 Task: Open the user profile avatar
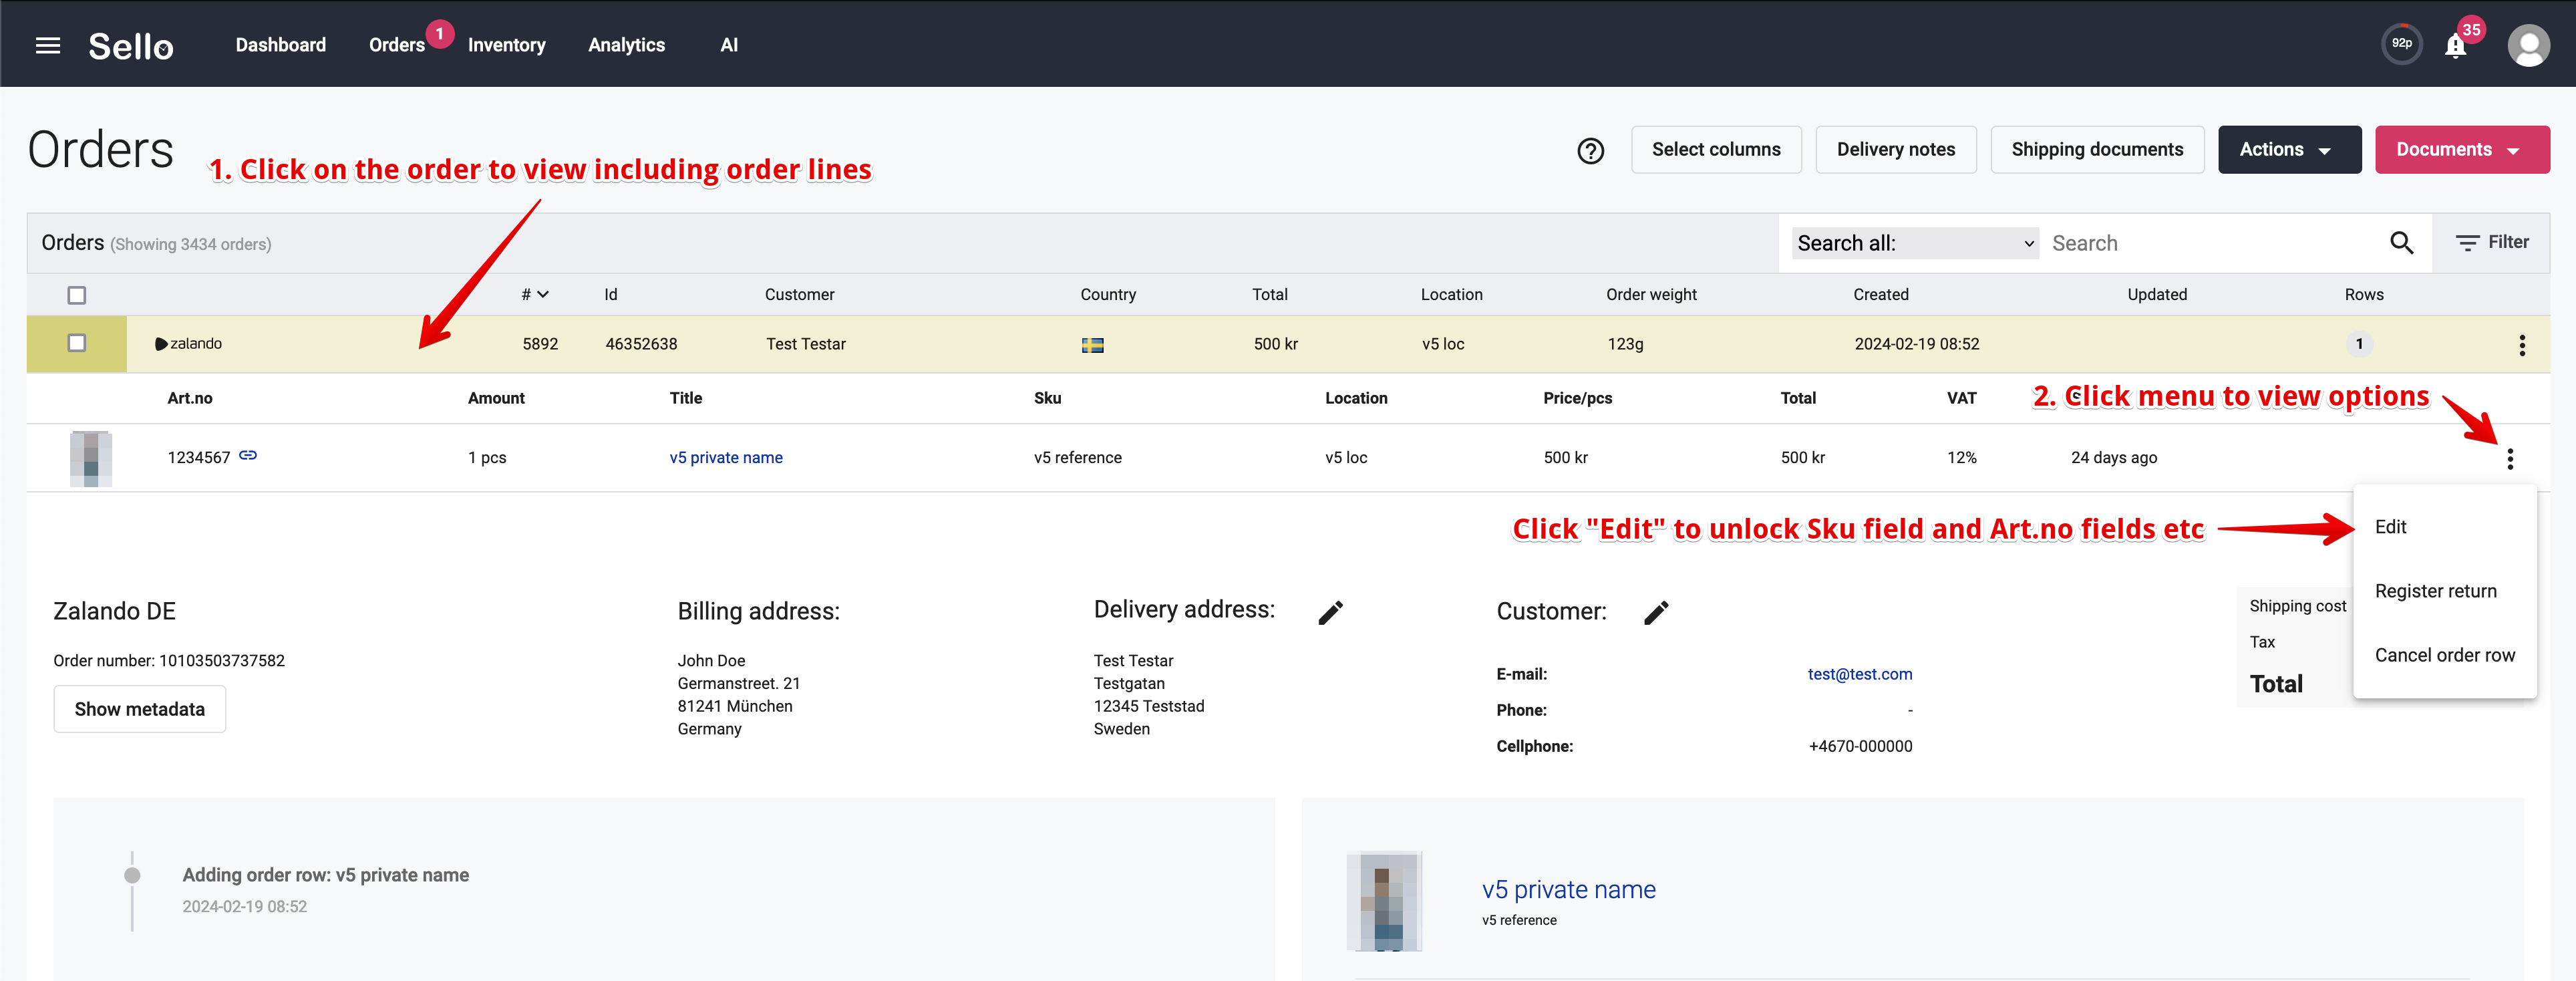(x=2528, y=45)
